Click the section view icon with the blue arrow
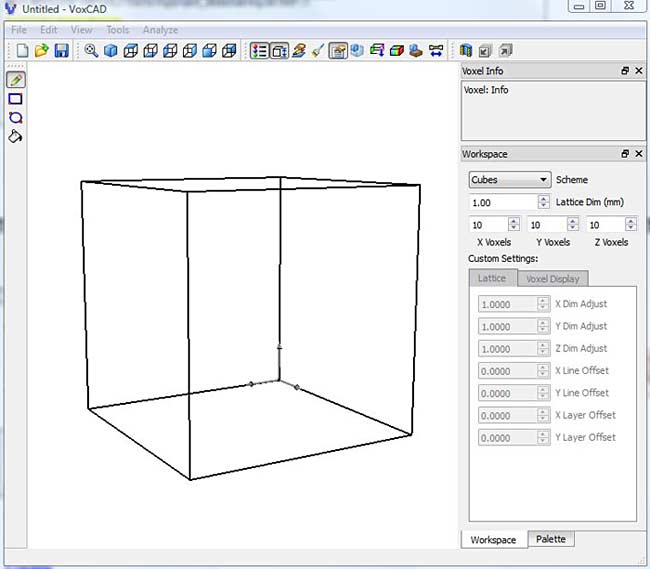650x569 pixels. pos(377,51)
